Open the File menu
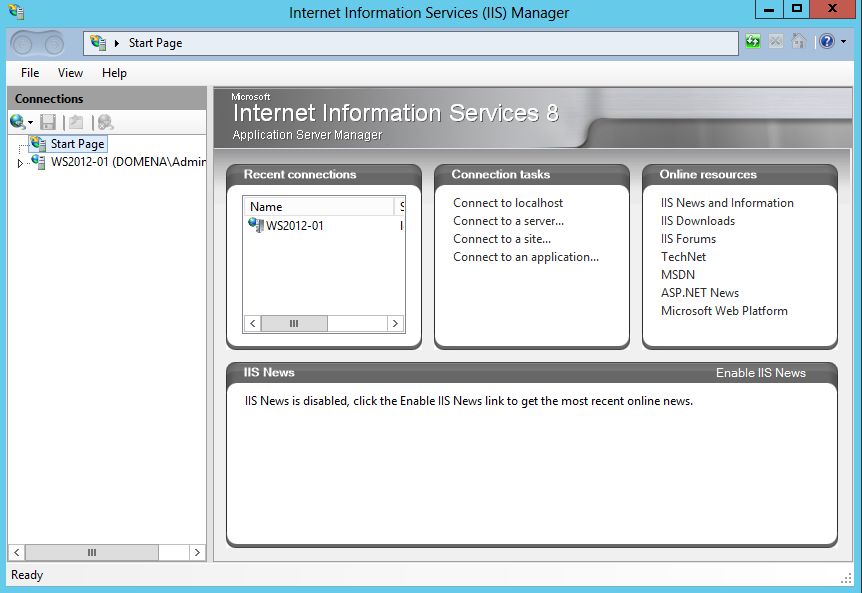 coord(30,73)
